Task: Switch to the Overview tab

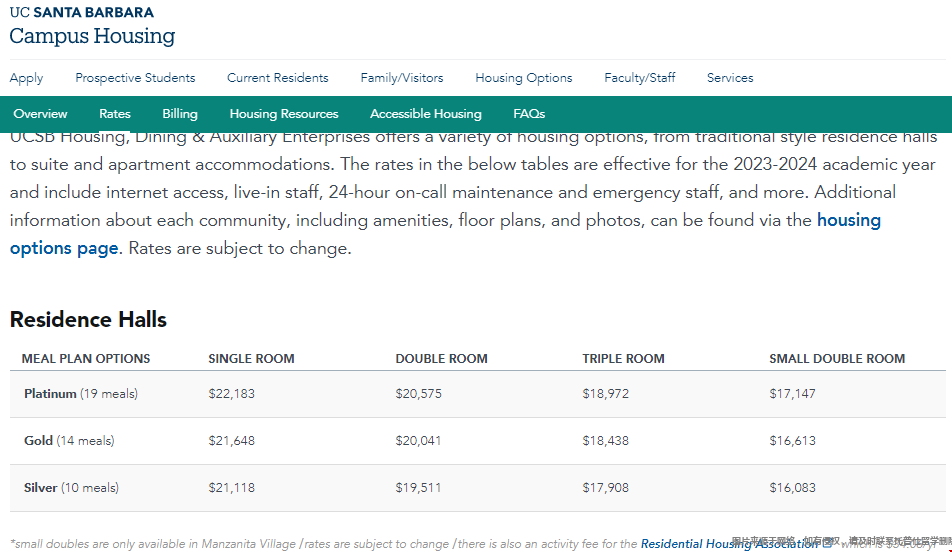Action: [x=40, y=114]
